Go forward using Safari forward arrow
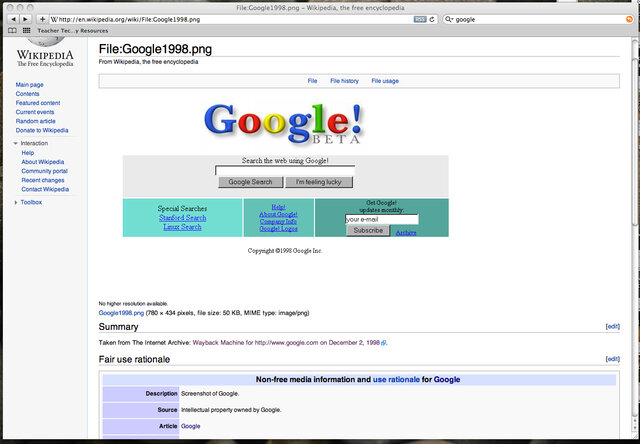 (25, 19)
